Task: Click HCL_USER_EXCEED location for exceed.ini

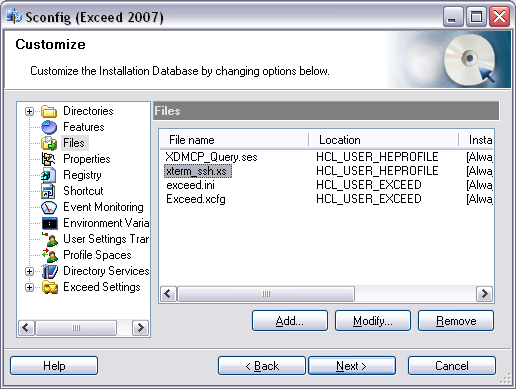Action: pyautogui.click(x=369, y=185)
